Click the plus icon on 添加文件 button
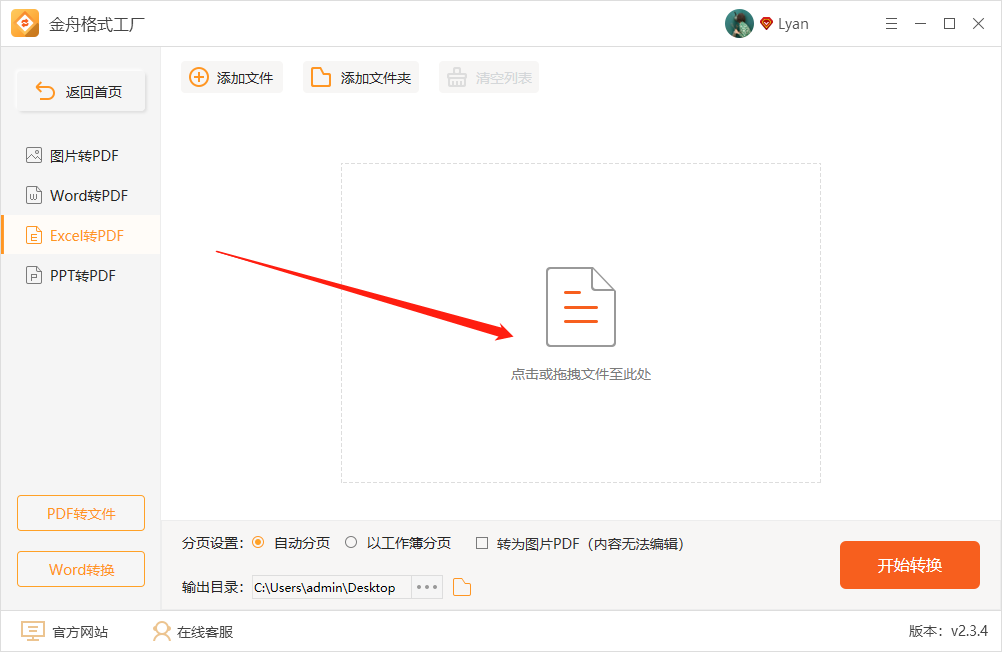This screenshot has width=1002, height=652. pyautogui.click(x=197, y=77)
